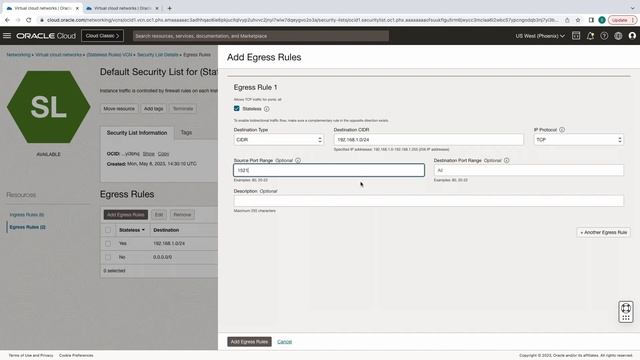Go to Oracle Cloud home logo
This screenshot has height=360, width=640.
pyautogui.click(x=46, y=36)
